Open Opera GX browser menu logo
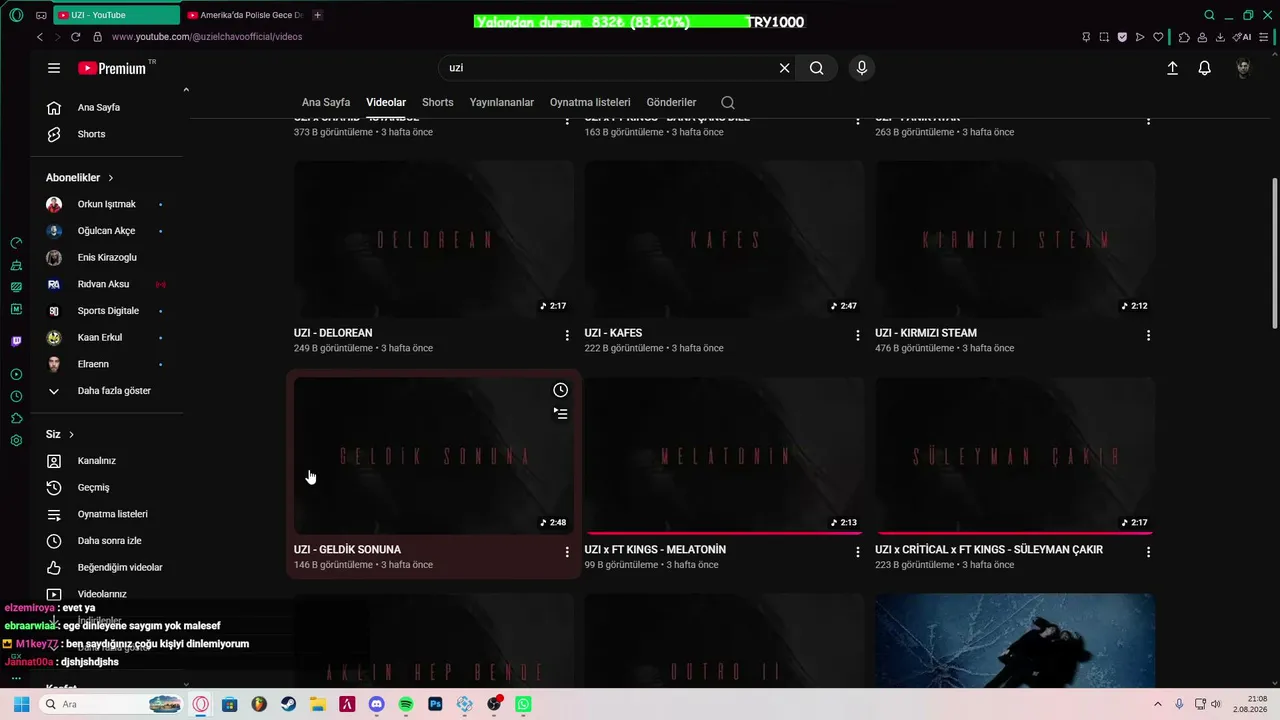Screen dimensions: 1280x720 coord(17,15)
